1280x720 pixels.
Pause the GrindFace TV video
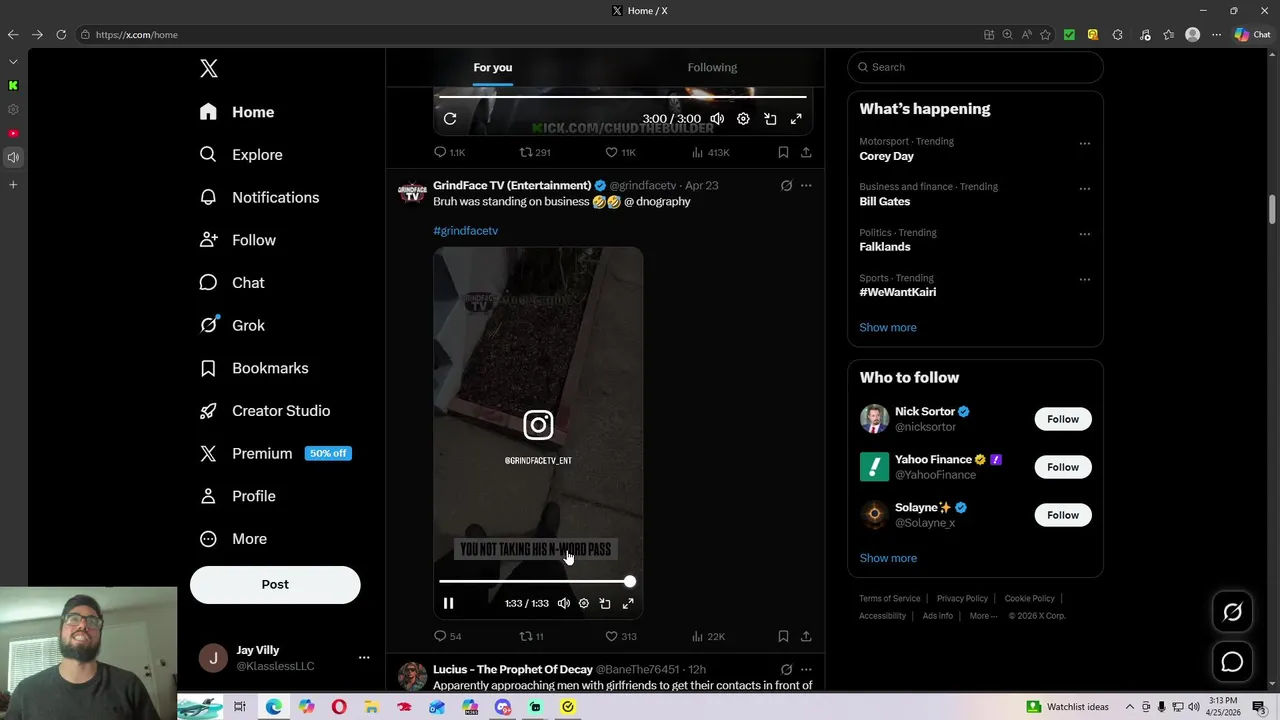click(448, 603)
